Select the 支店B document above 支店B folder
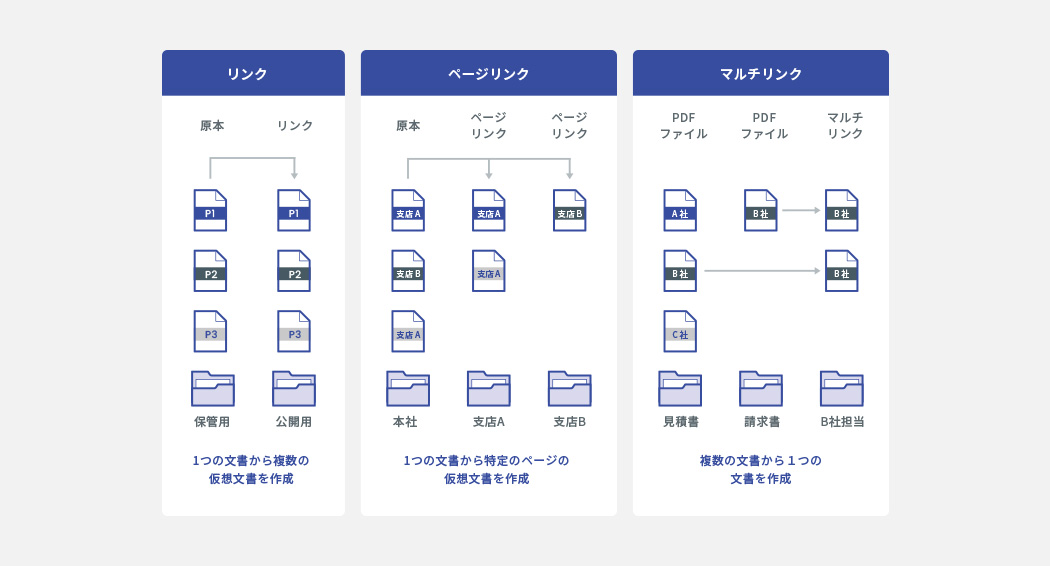Screen dimensions: 1050x566 pos(569,210)
